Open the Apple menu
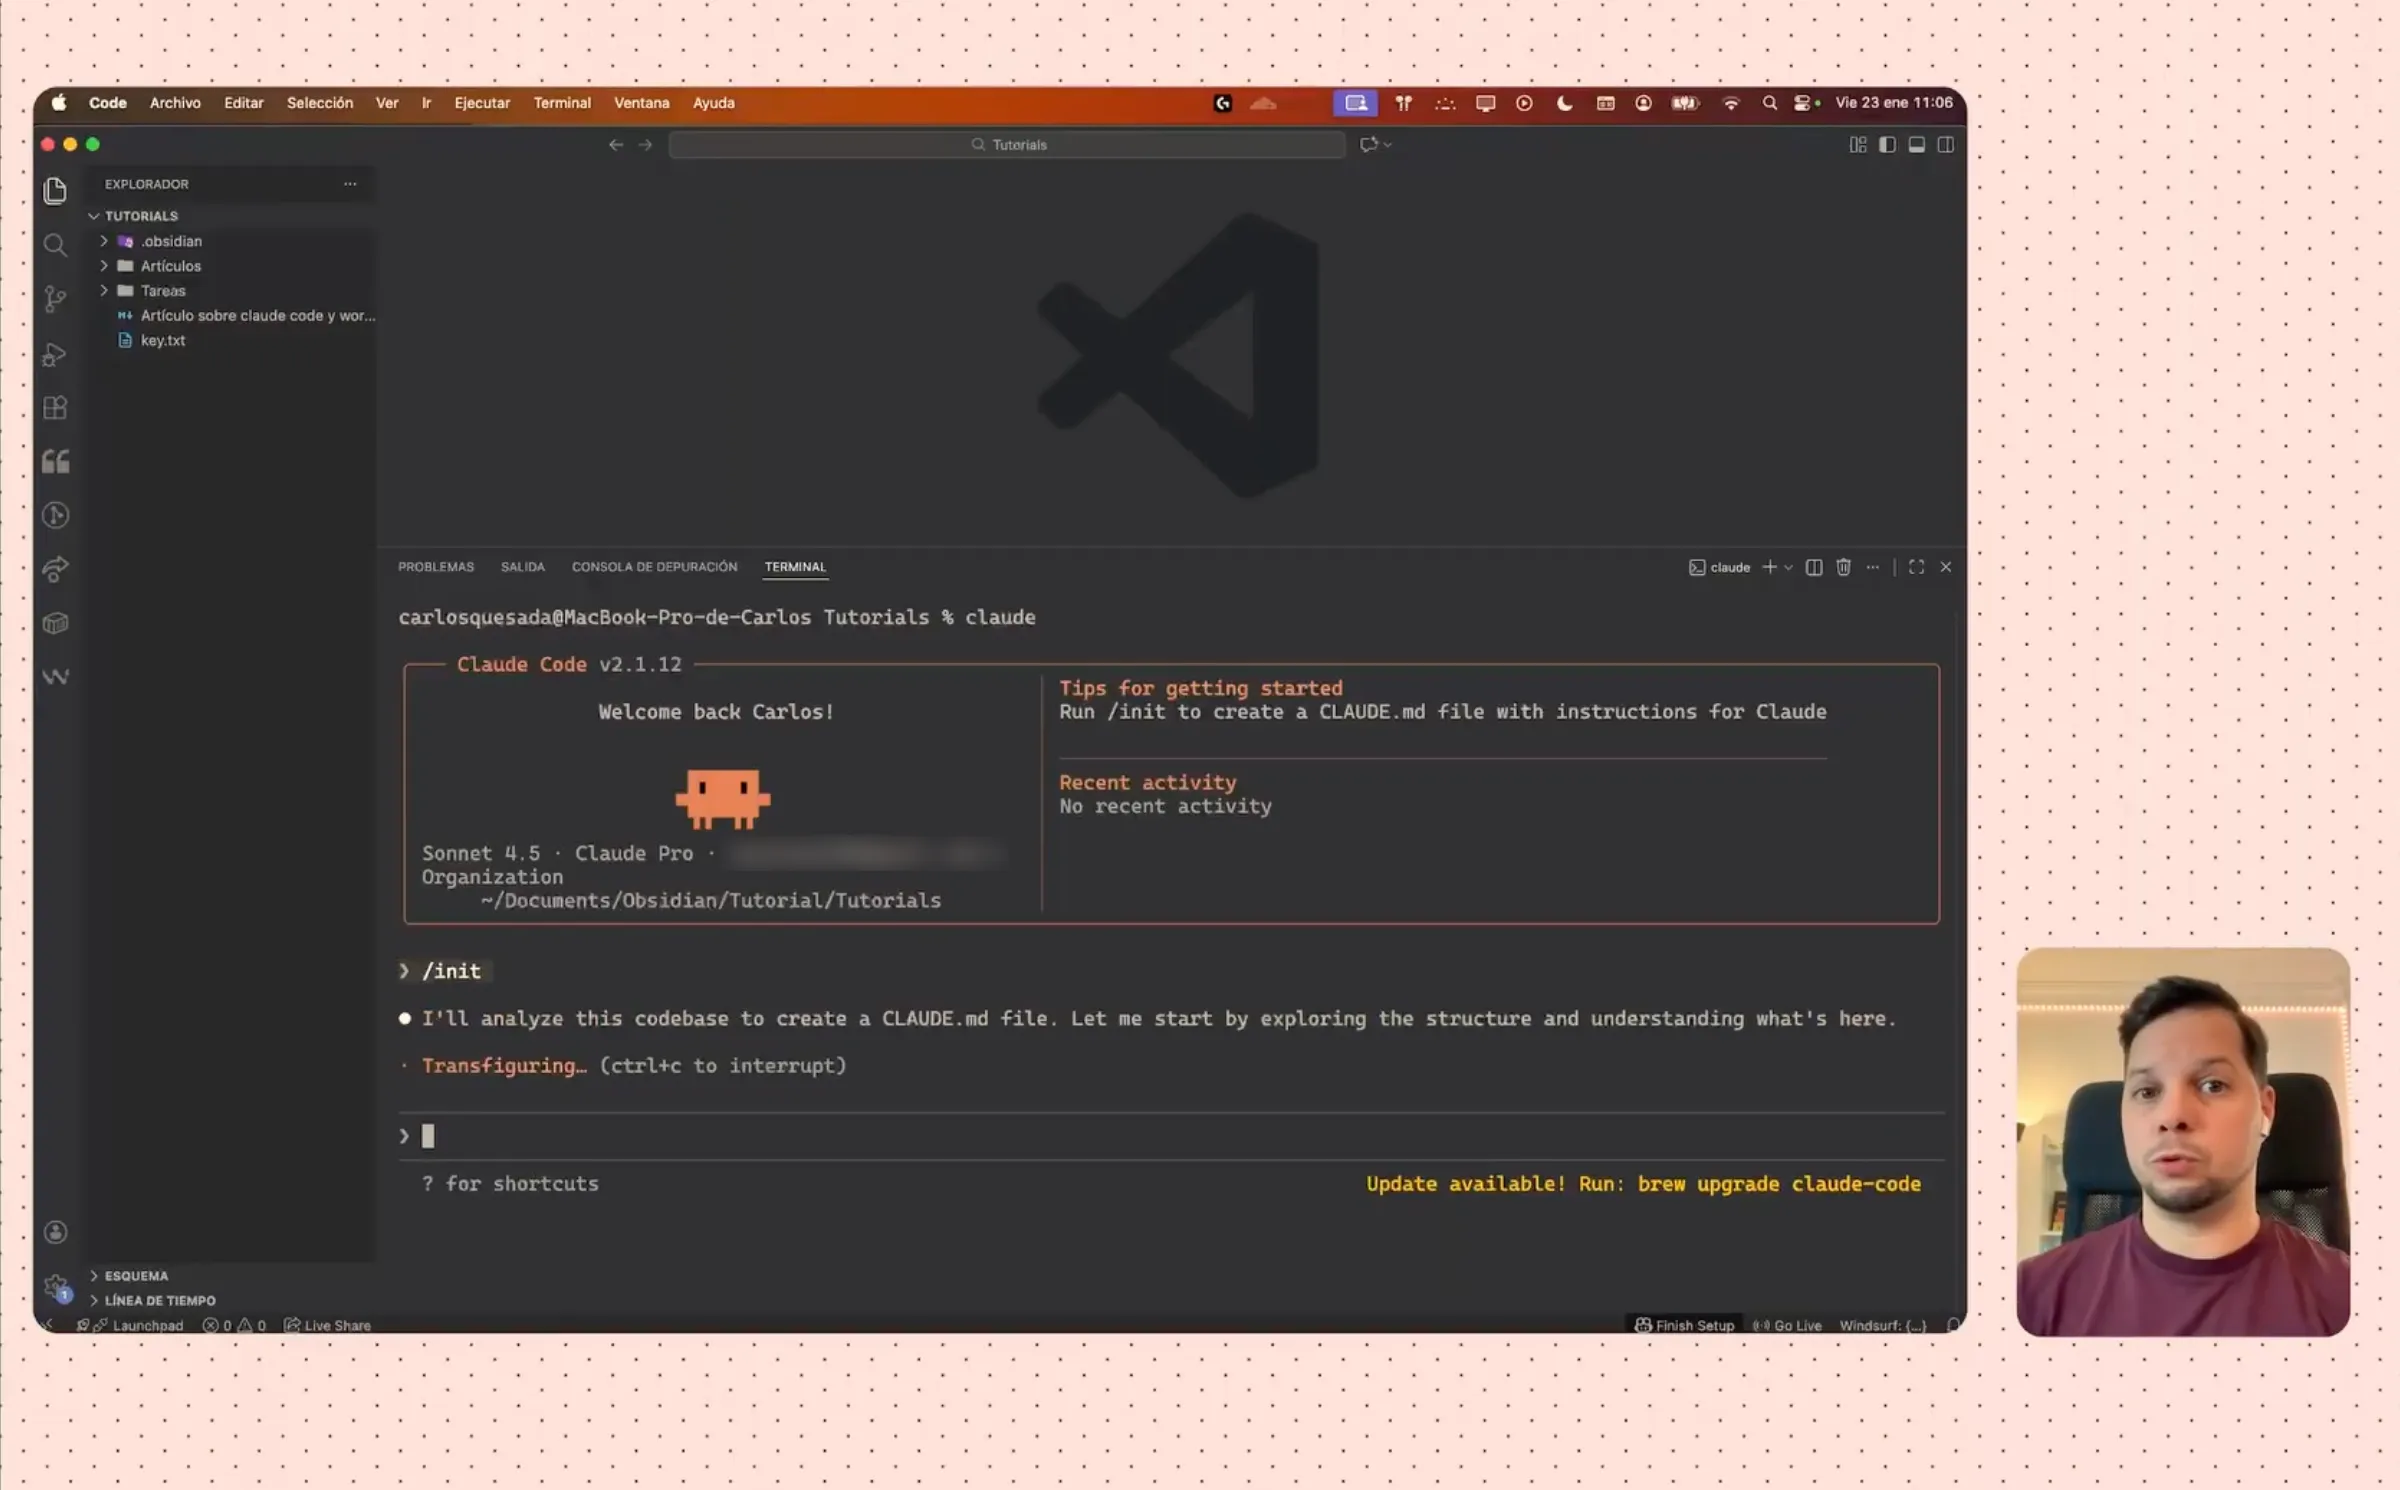The image size is (2400, 1490). click(x=59, y=103)
